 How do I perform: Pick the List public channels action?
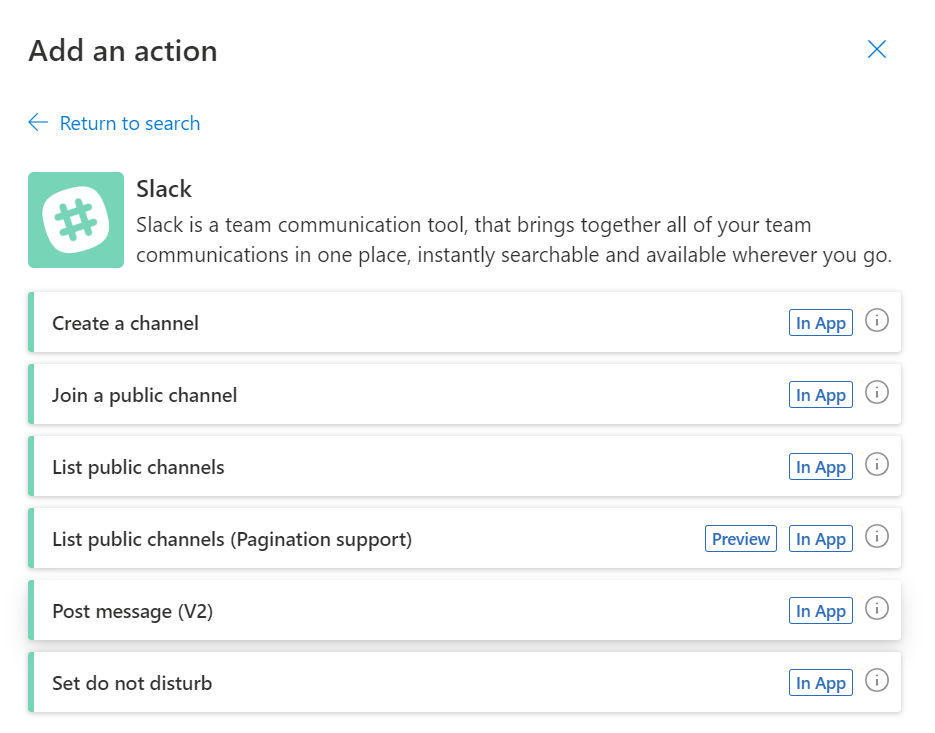coord(465,466)
